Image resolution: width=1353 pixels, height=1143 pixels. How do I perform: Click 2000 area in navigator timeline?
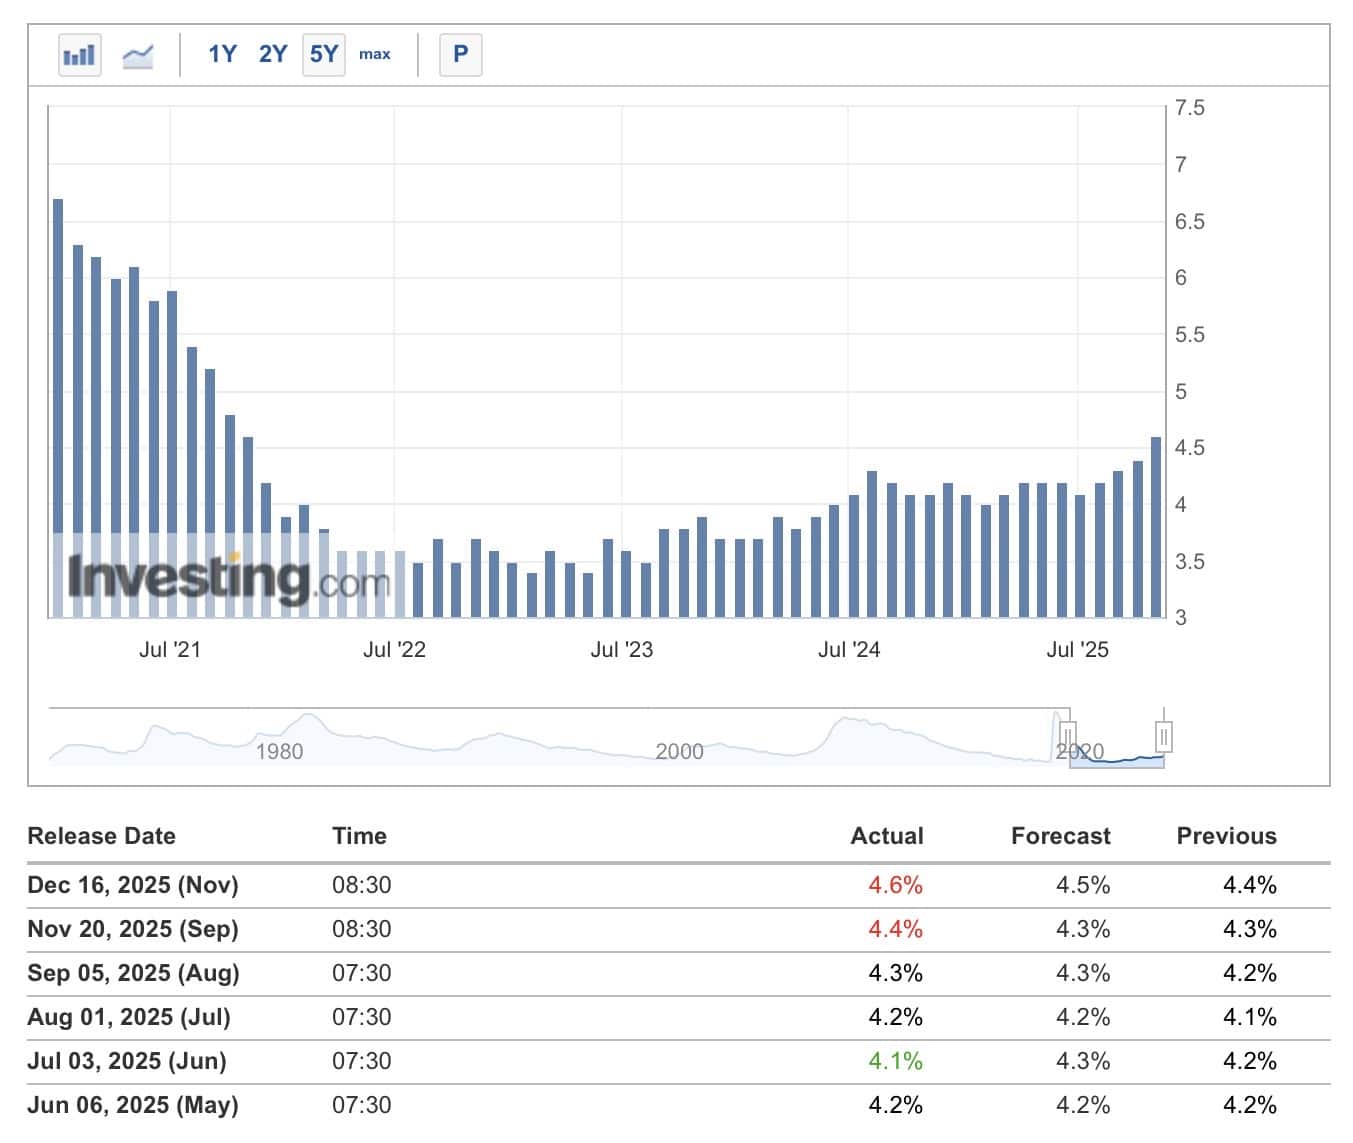point(679,751)
